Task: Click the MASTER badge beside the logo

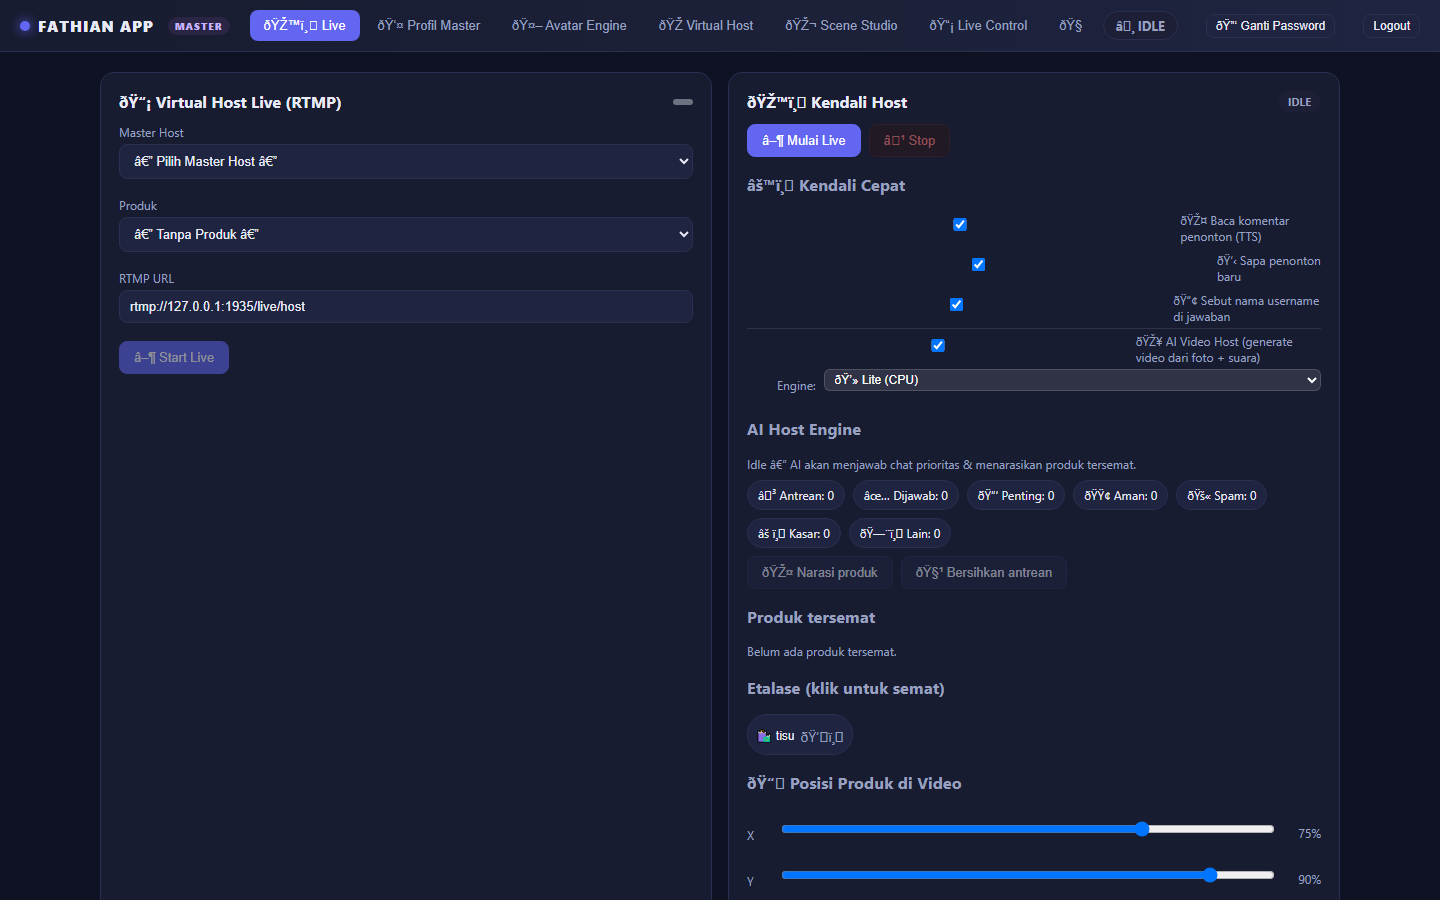Action: pos(198,26)
